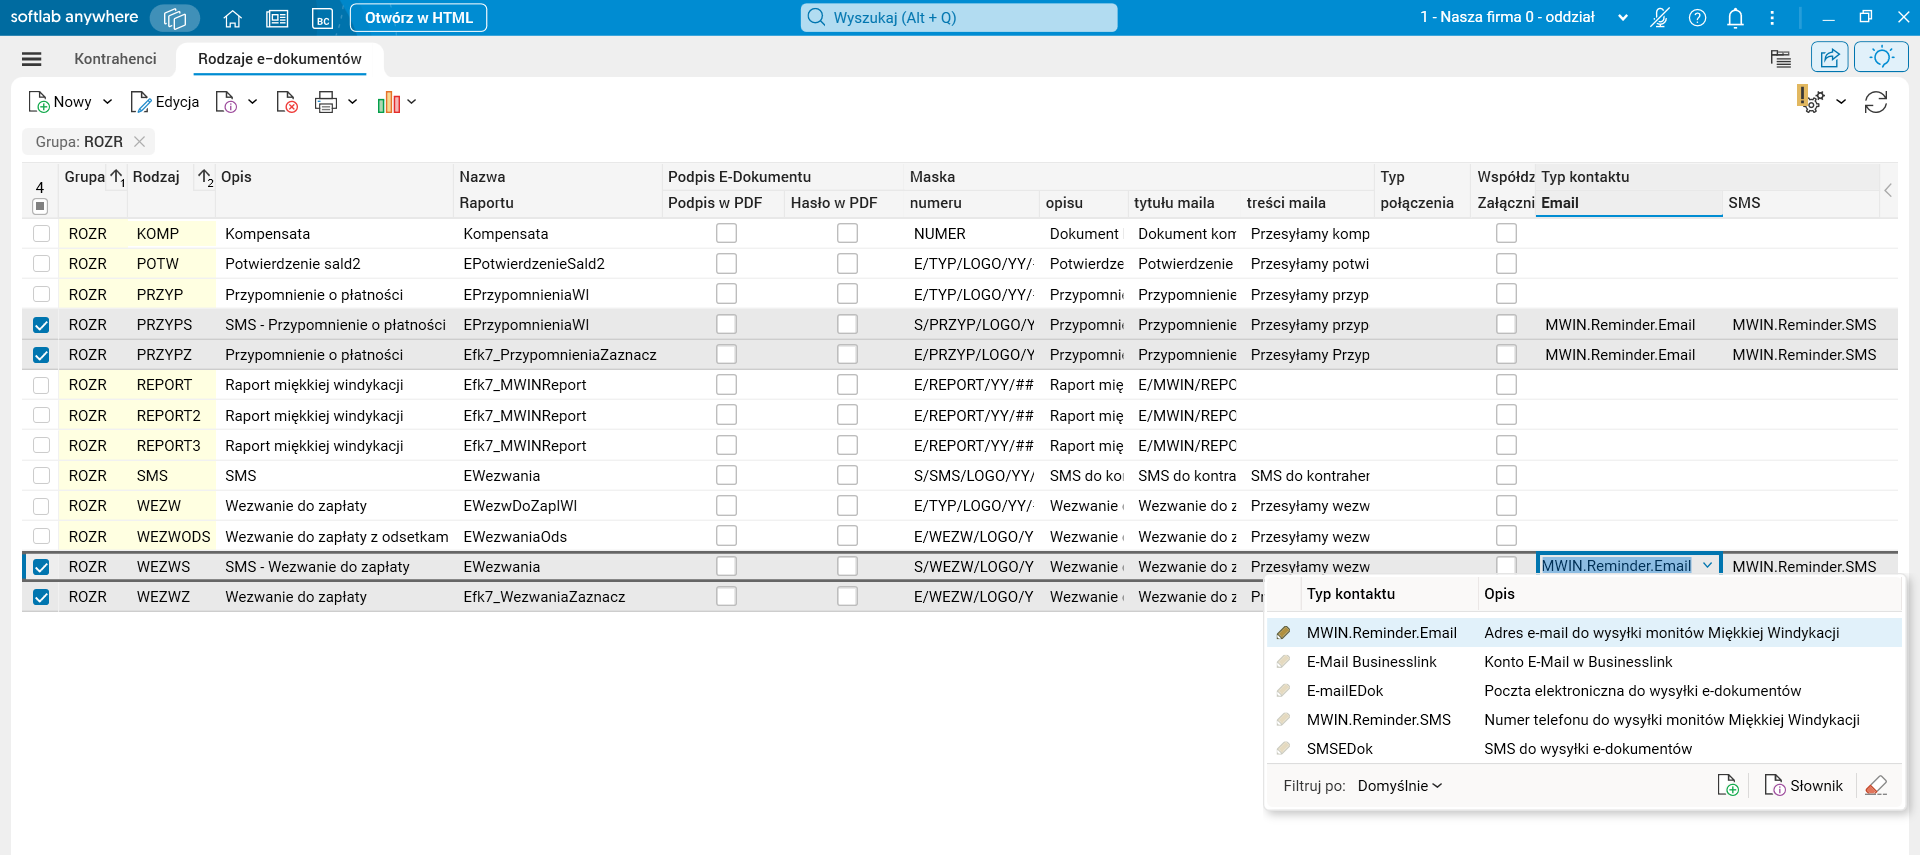
Task: Expand the chart dropdown arrow
Action: [412, 102]
